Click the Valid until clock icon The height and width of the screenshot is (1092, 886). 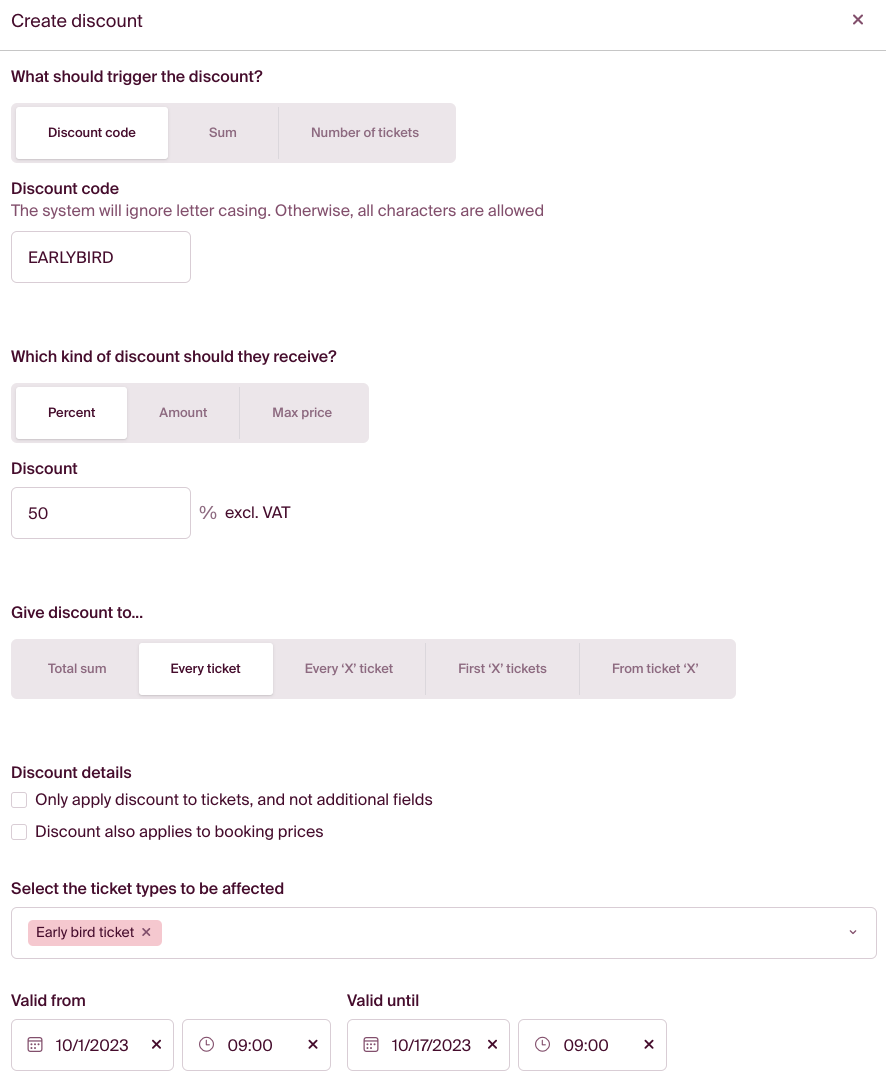coord(543,1045)
